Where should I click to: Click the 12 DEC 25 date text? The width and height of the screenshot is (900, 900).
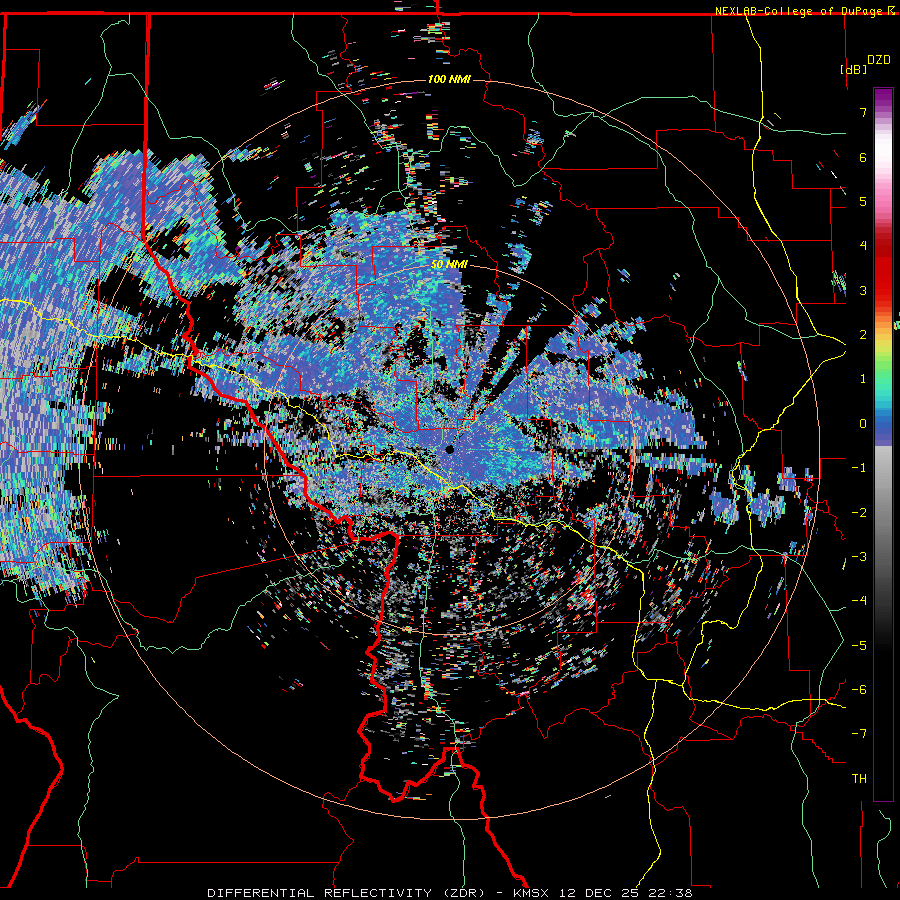pos(599,893)
